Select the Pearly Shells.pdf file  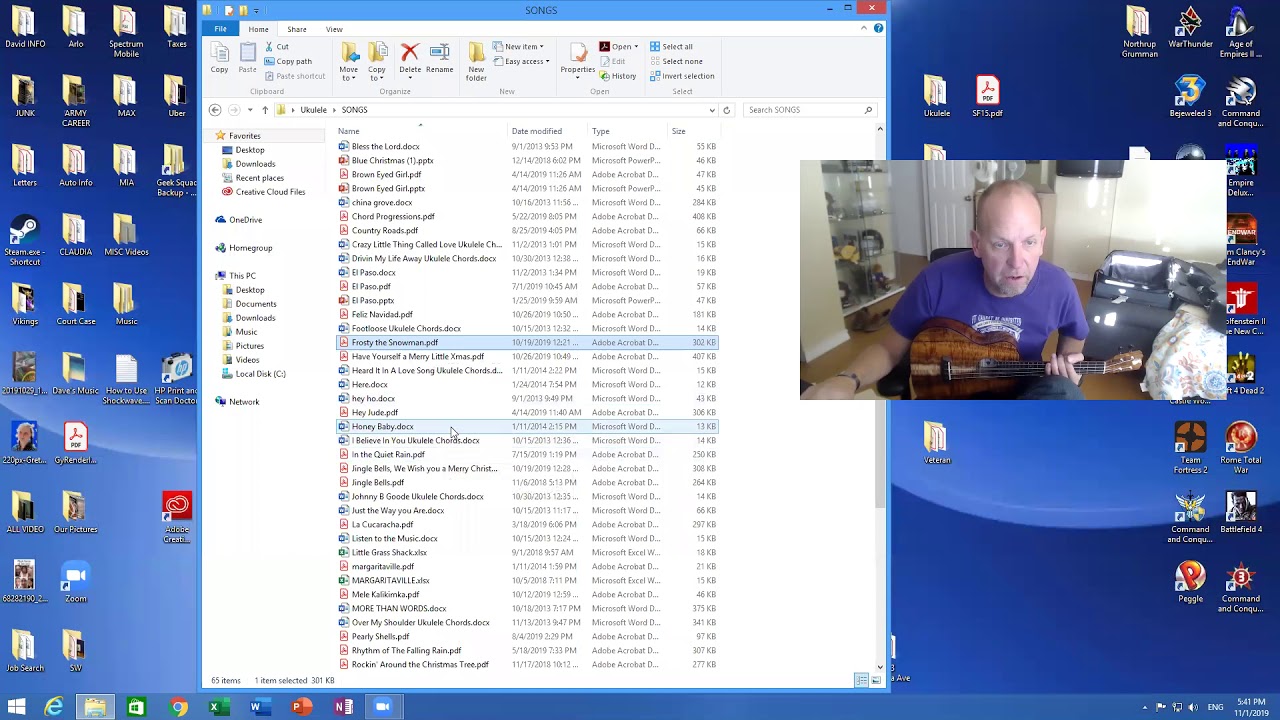click(527, 636)
